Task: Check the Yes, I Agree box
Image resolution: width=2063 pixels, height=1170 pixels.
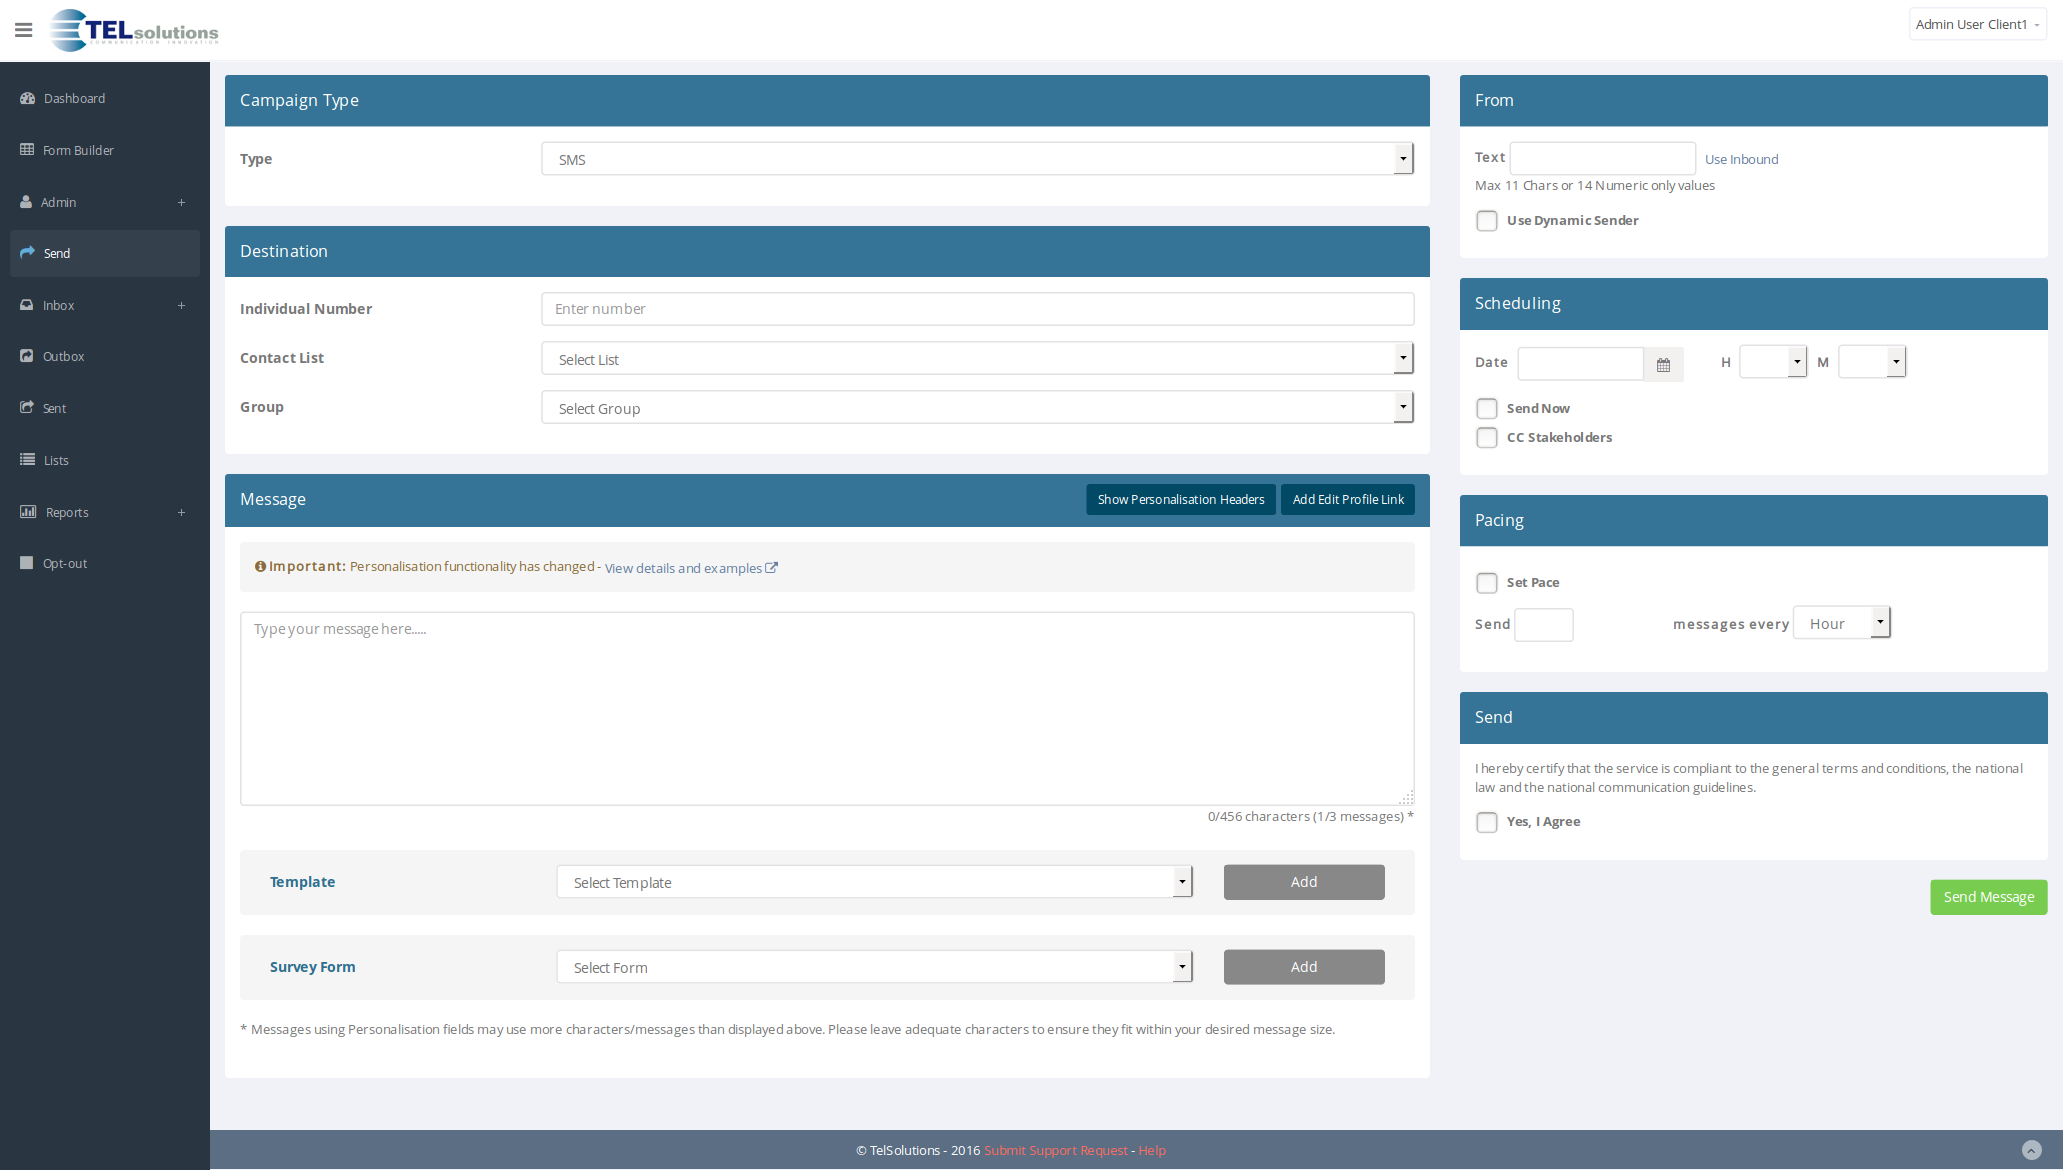Action: point(1487,822)
